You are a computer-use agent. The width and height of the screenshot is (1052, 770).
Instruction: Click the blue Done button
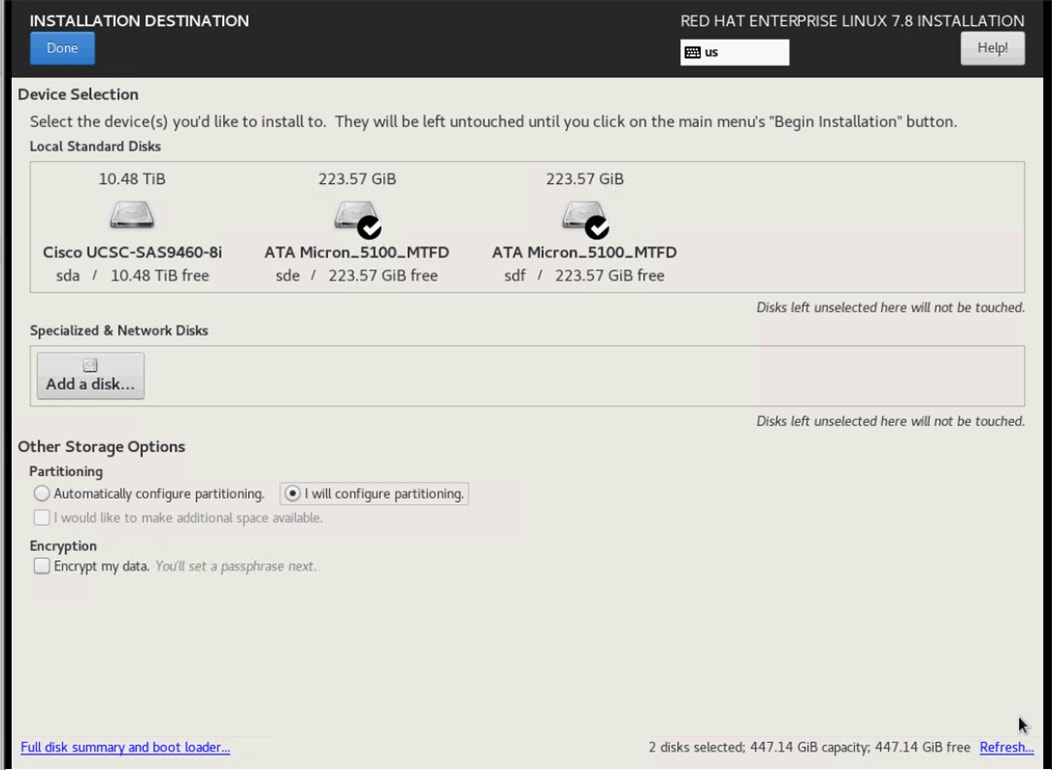tap(62, 48)
